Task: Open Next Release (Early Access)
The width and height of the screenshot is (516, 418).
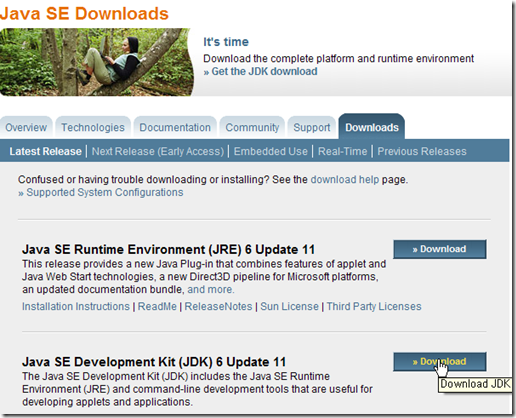Action: point(158,151)
